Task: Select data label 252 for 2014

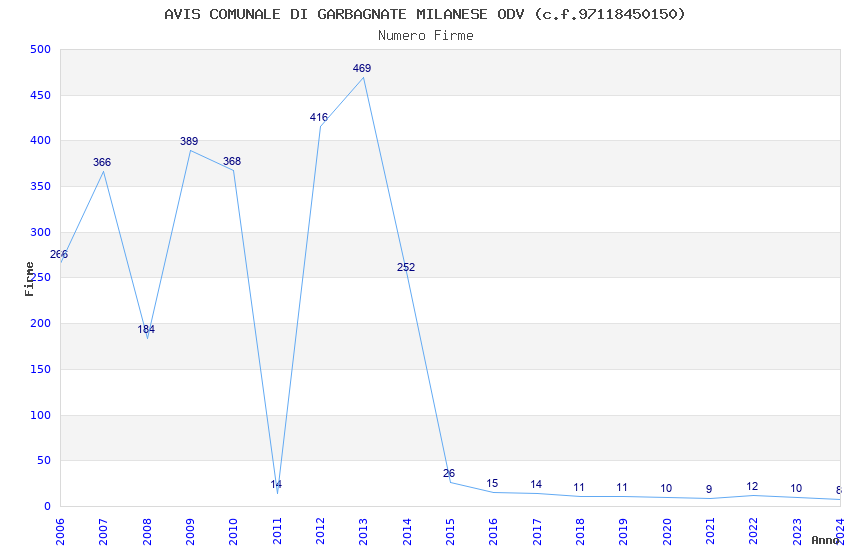Action: point(405,267)
